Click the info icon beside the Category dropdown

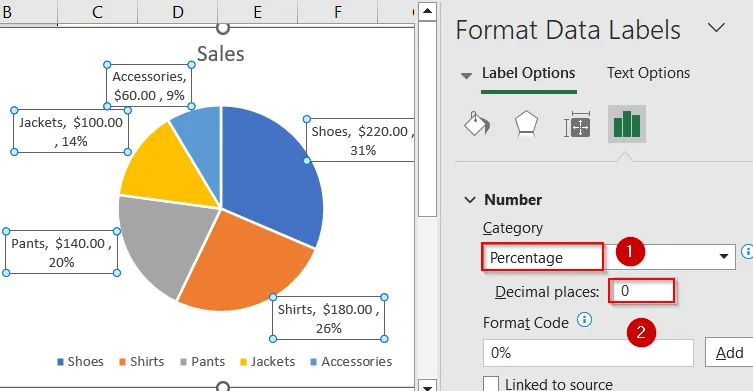pos(747,251)
